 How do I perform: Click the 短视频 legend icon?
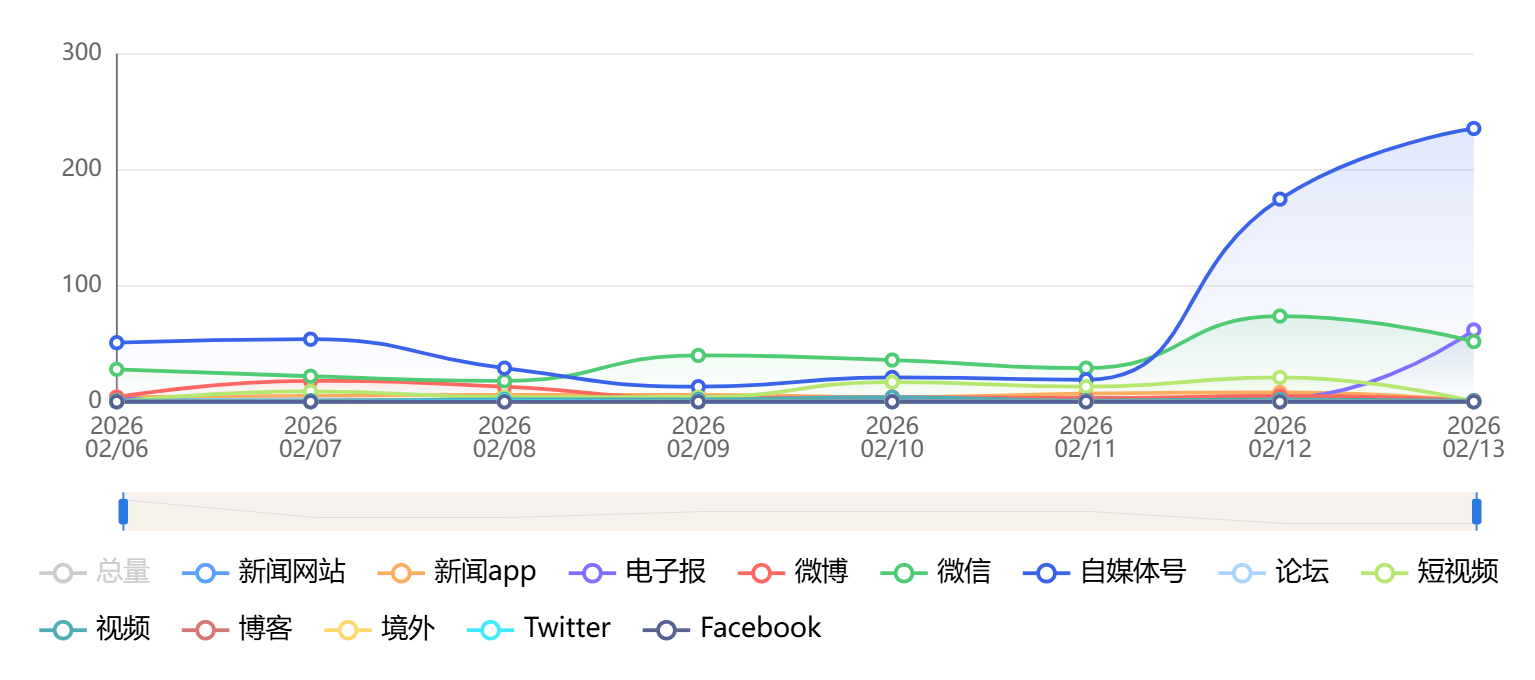(x=1383, y=573)
